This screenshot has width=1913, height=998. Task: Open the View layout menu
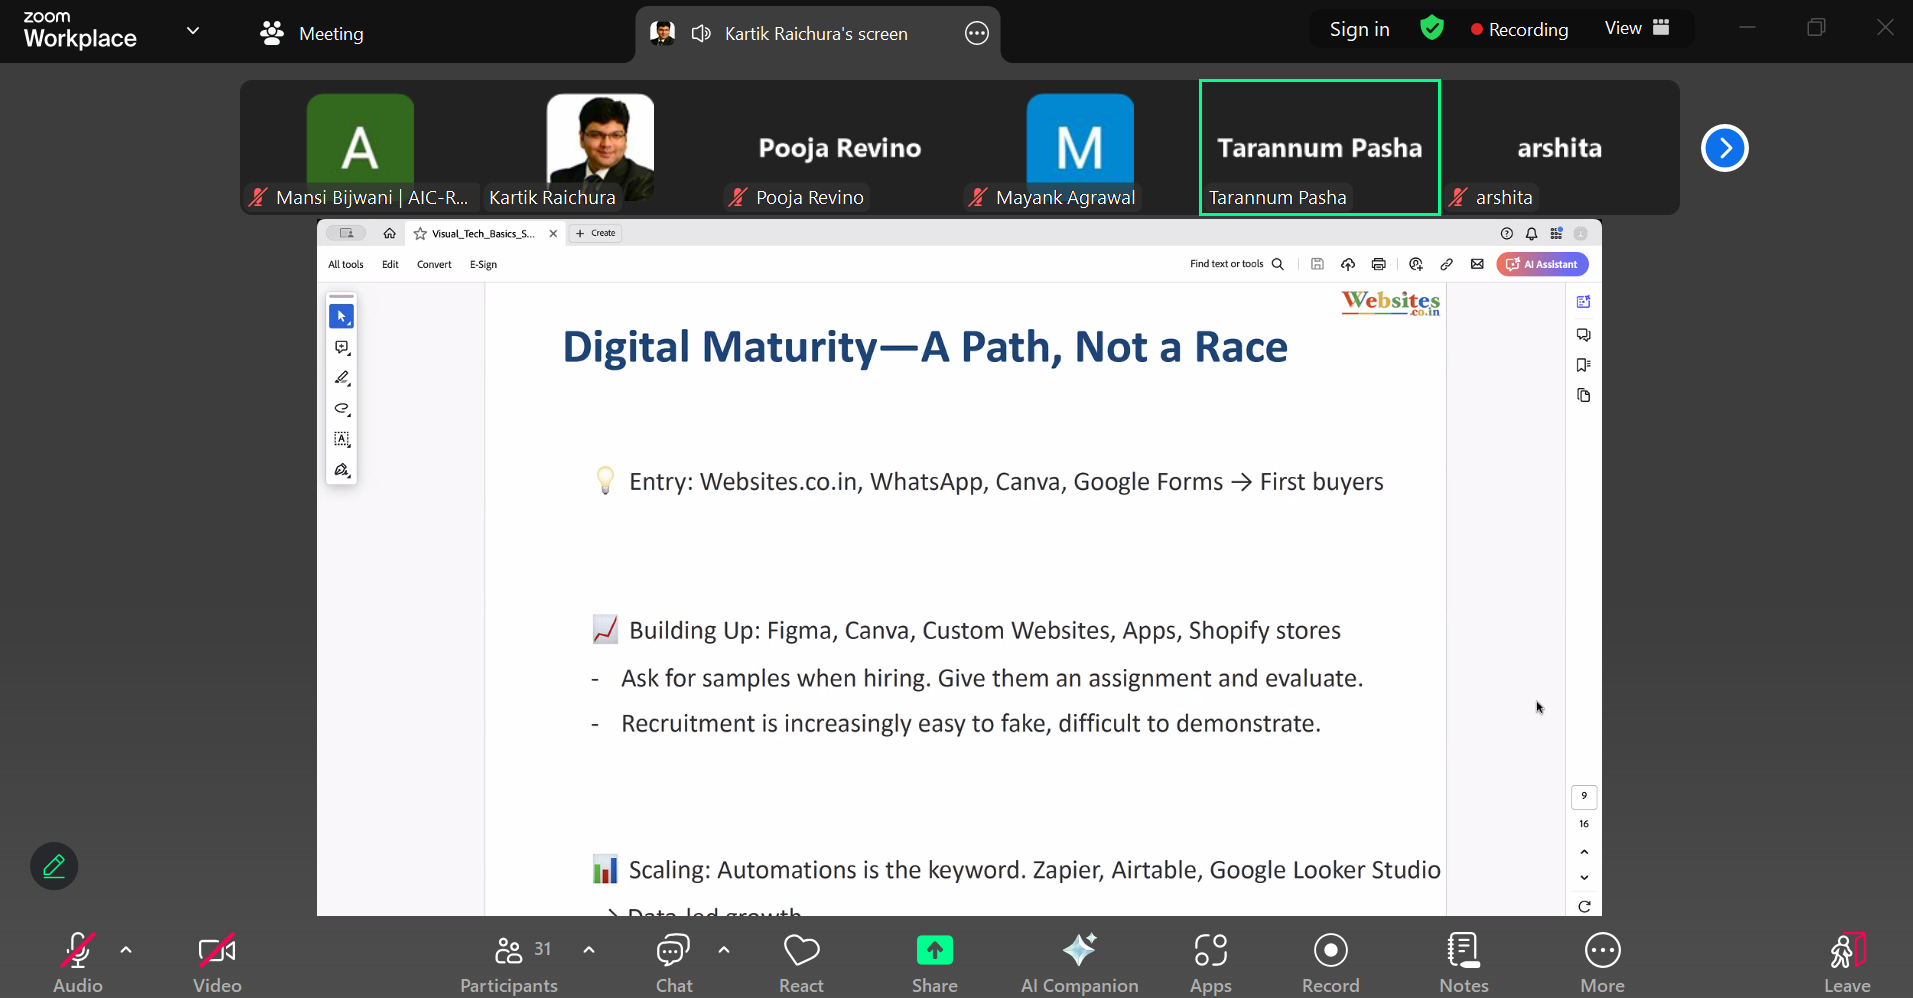[1637, 28]
